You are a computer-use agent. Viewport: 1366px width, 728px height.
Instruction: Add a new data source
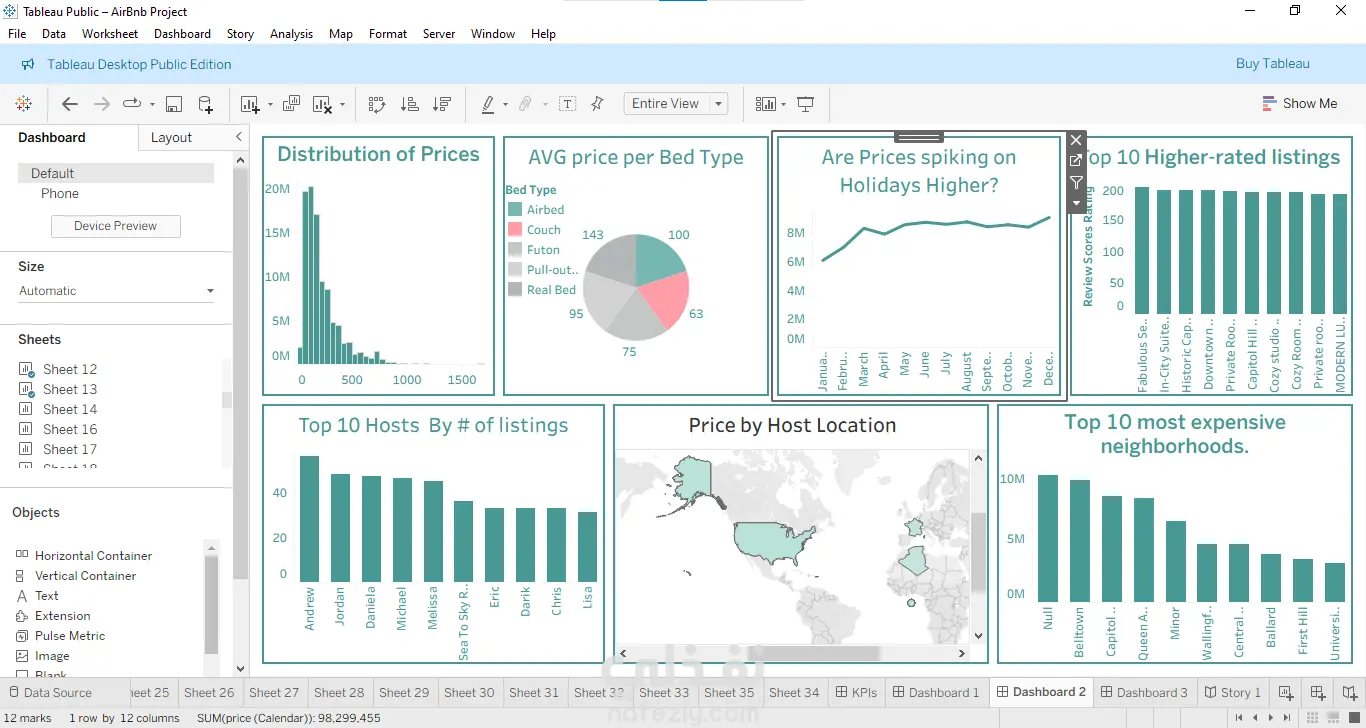[x=205, y=104]
